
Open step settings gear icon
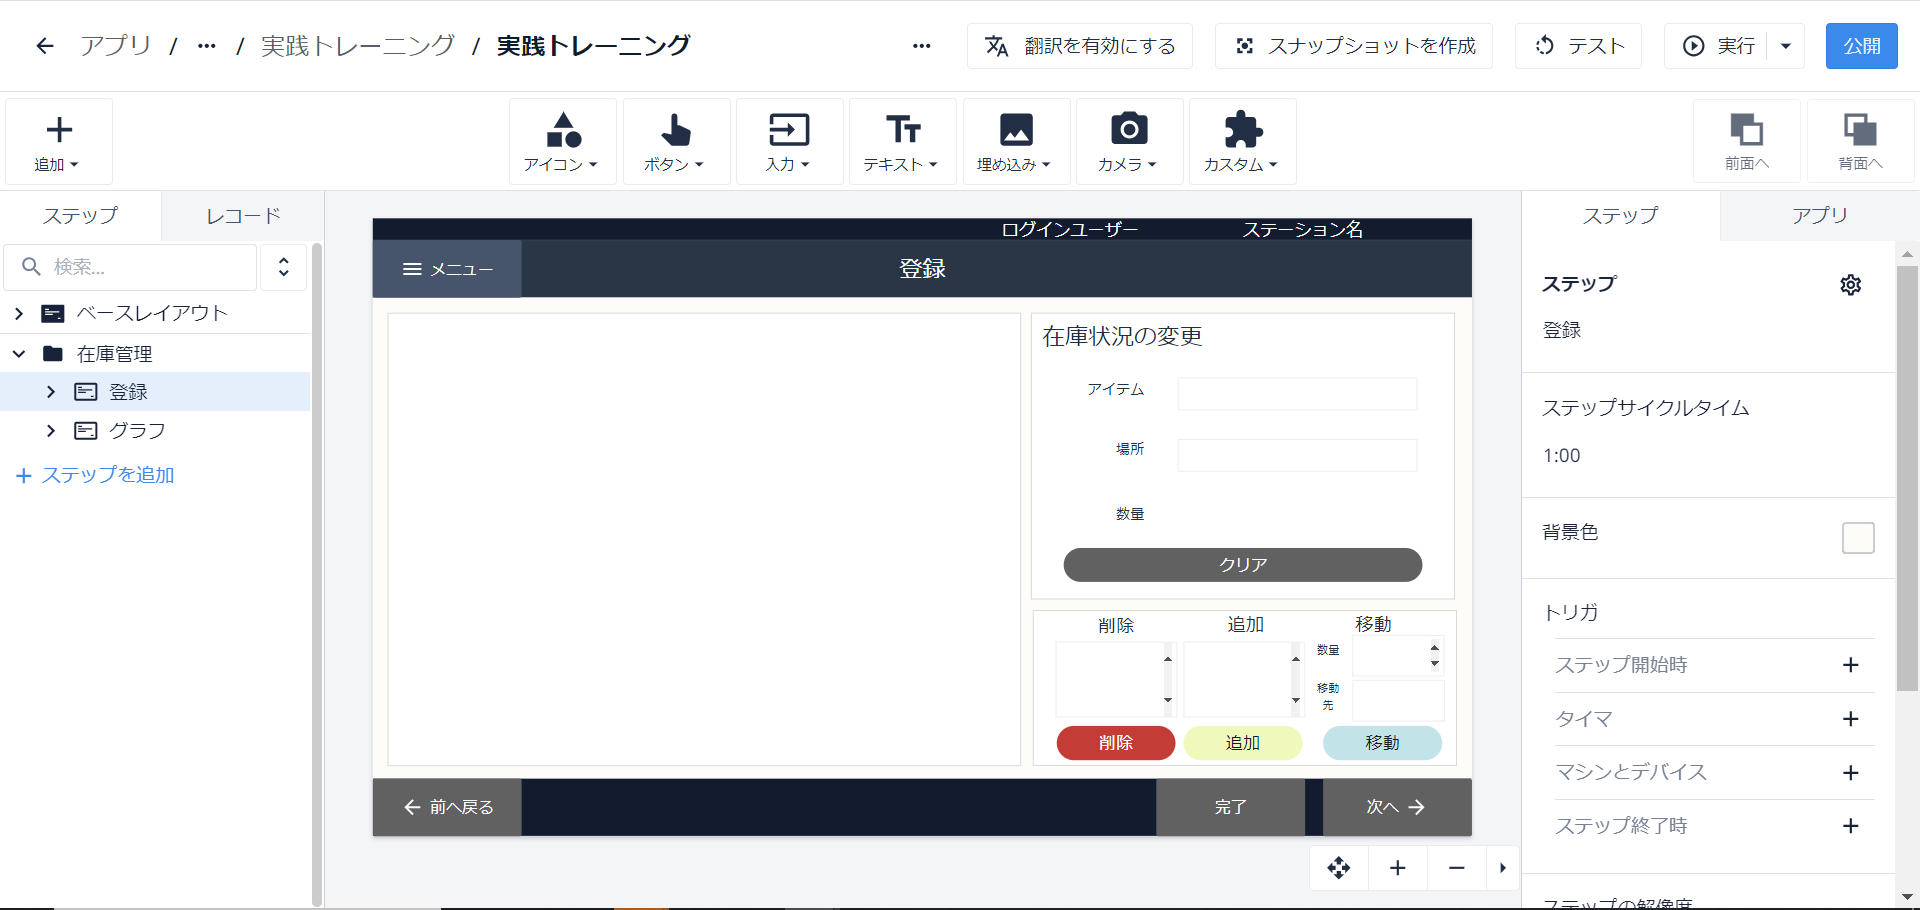[x=1851, y=285]
